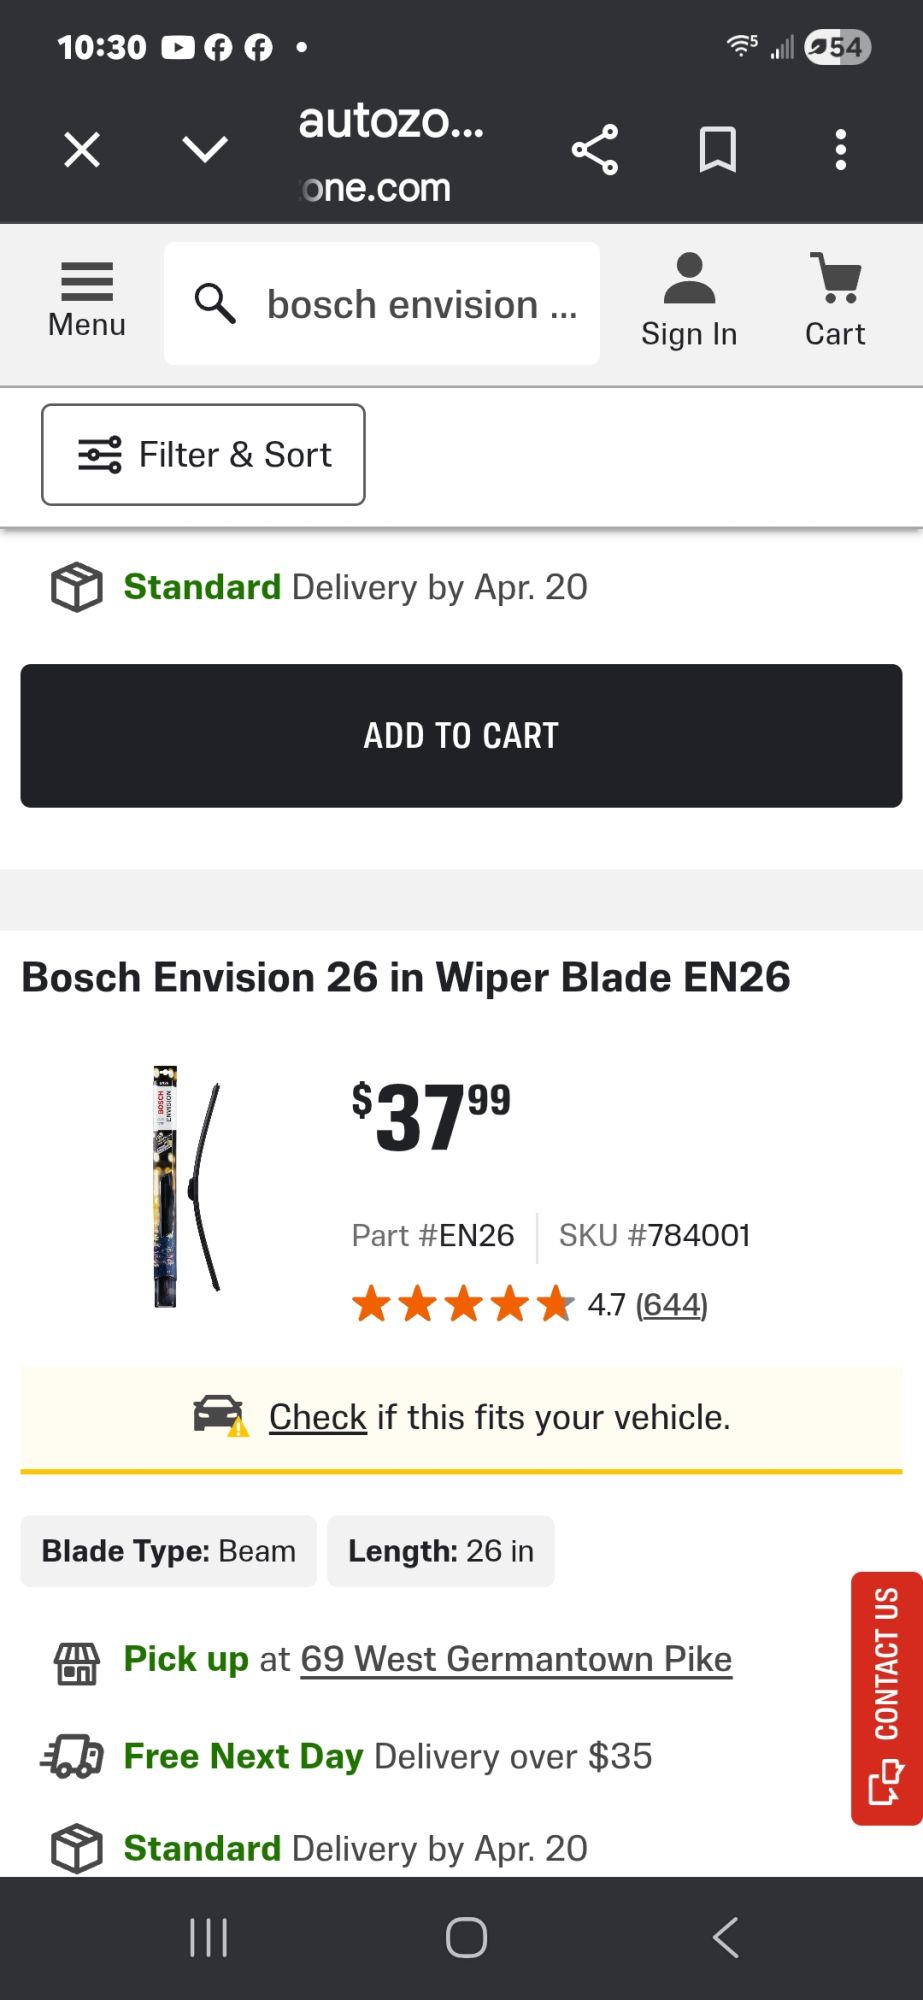Open Filter & Sort options
Image resolution: width=923 pixels, height=2000 pixels.
[203, 455]
